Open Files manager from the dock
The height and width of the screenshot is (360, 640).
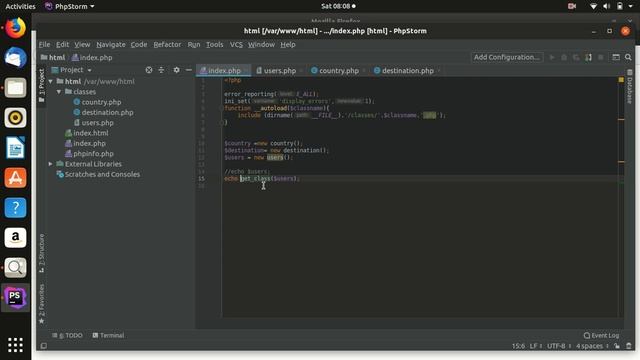pyautogui.click(x=16, y=88)
